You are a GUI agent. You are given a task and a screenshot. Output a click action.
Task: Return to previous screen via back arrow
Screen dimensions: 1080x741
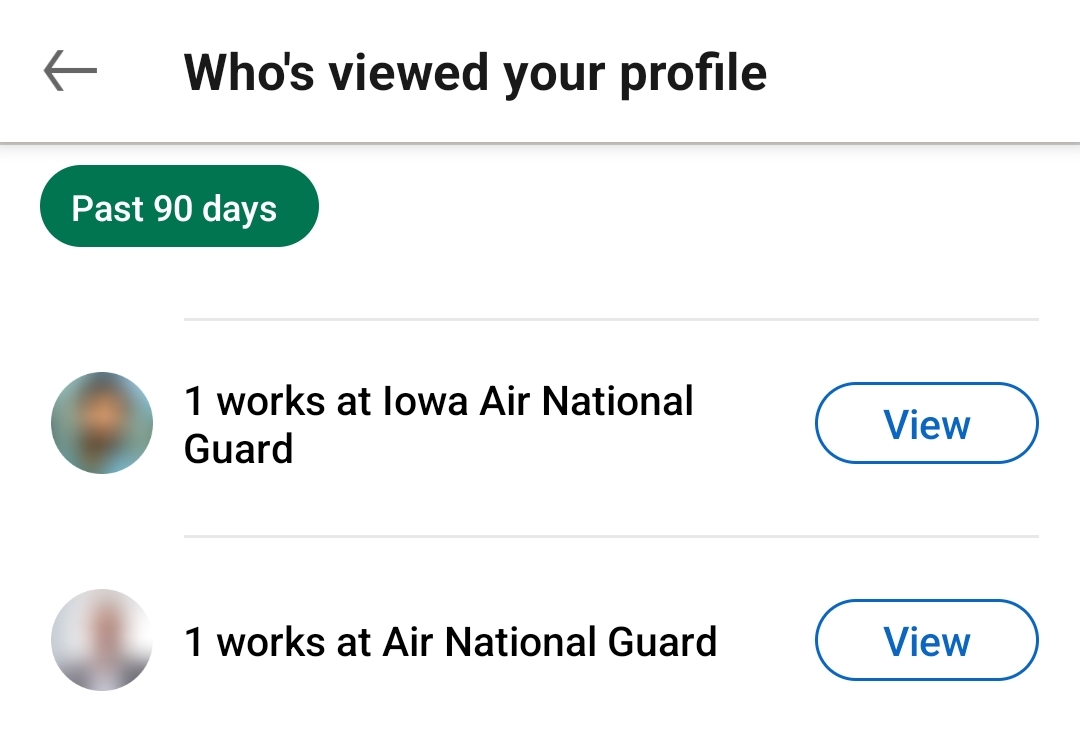[70, 72]
